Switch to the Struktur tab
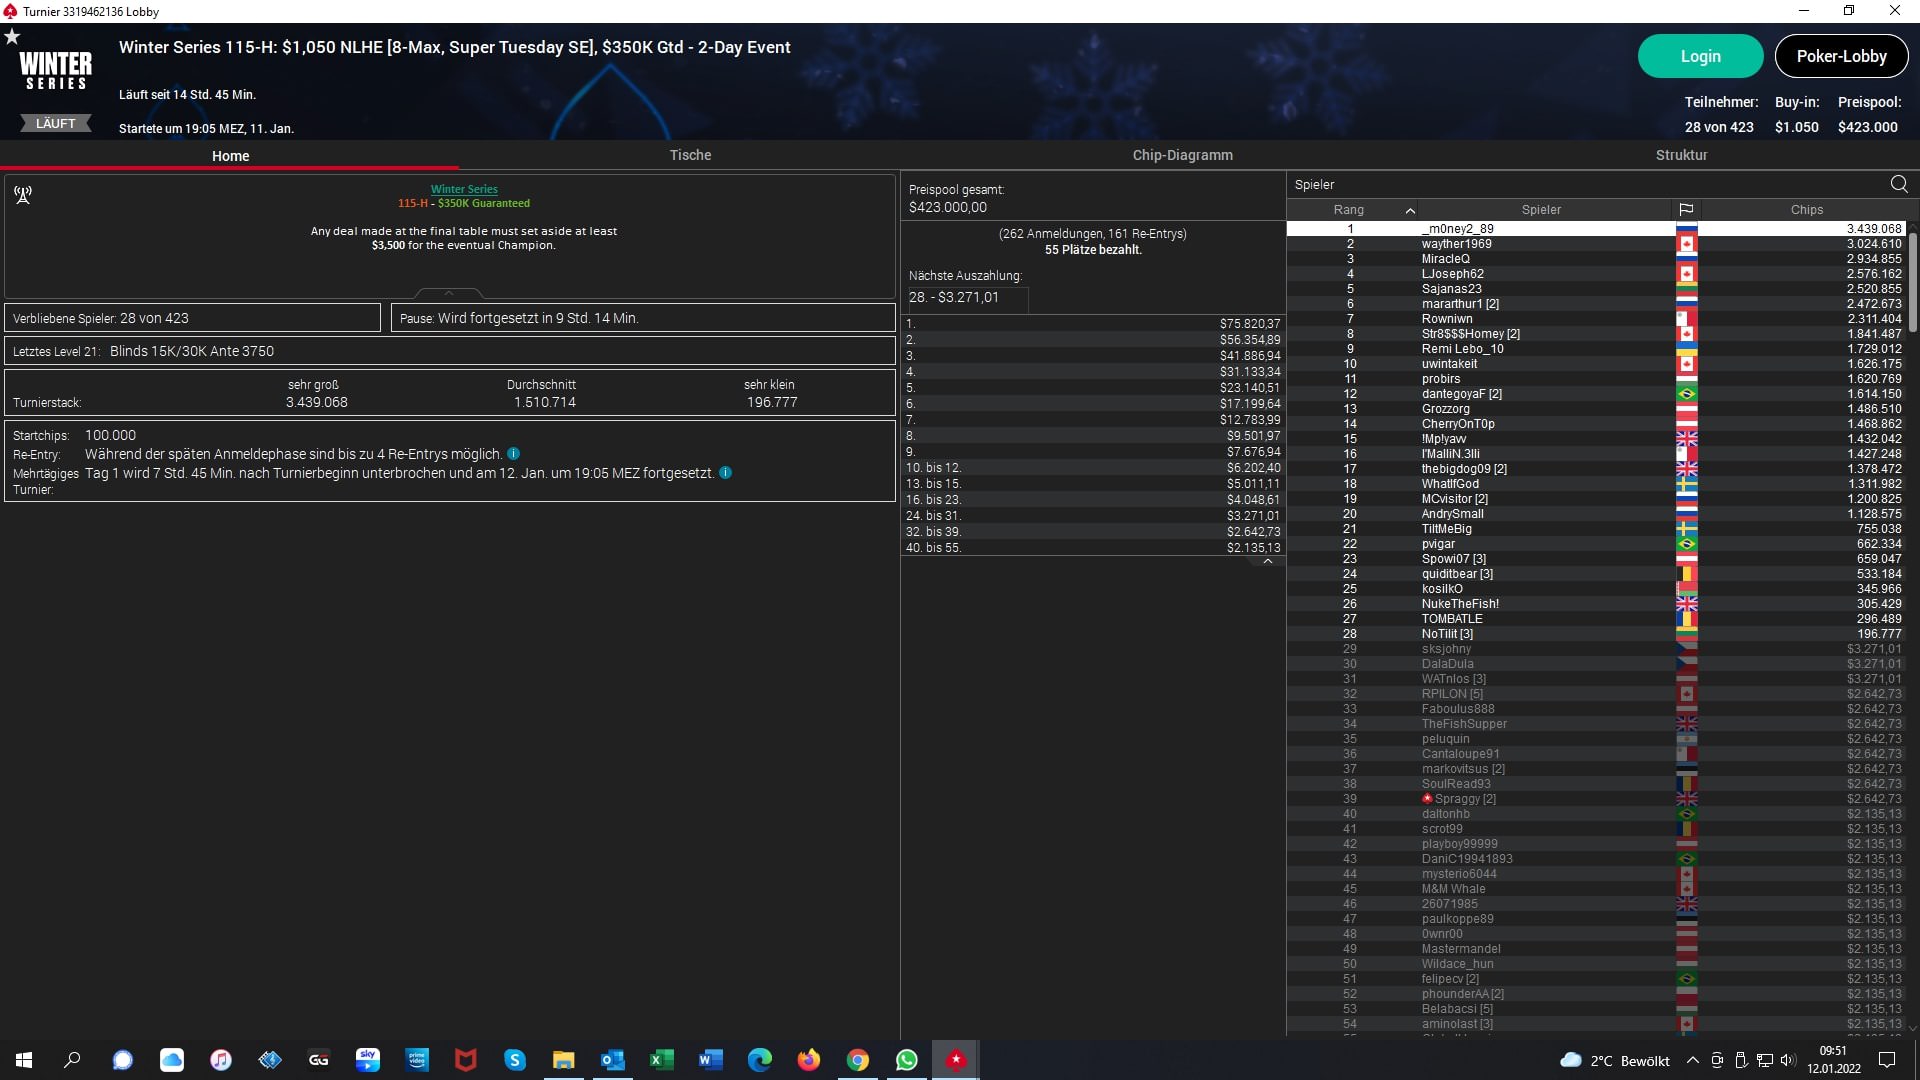1920x1080 pixels. (x=1681, y=155)
